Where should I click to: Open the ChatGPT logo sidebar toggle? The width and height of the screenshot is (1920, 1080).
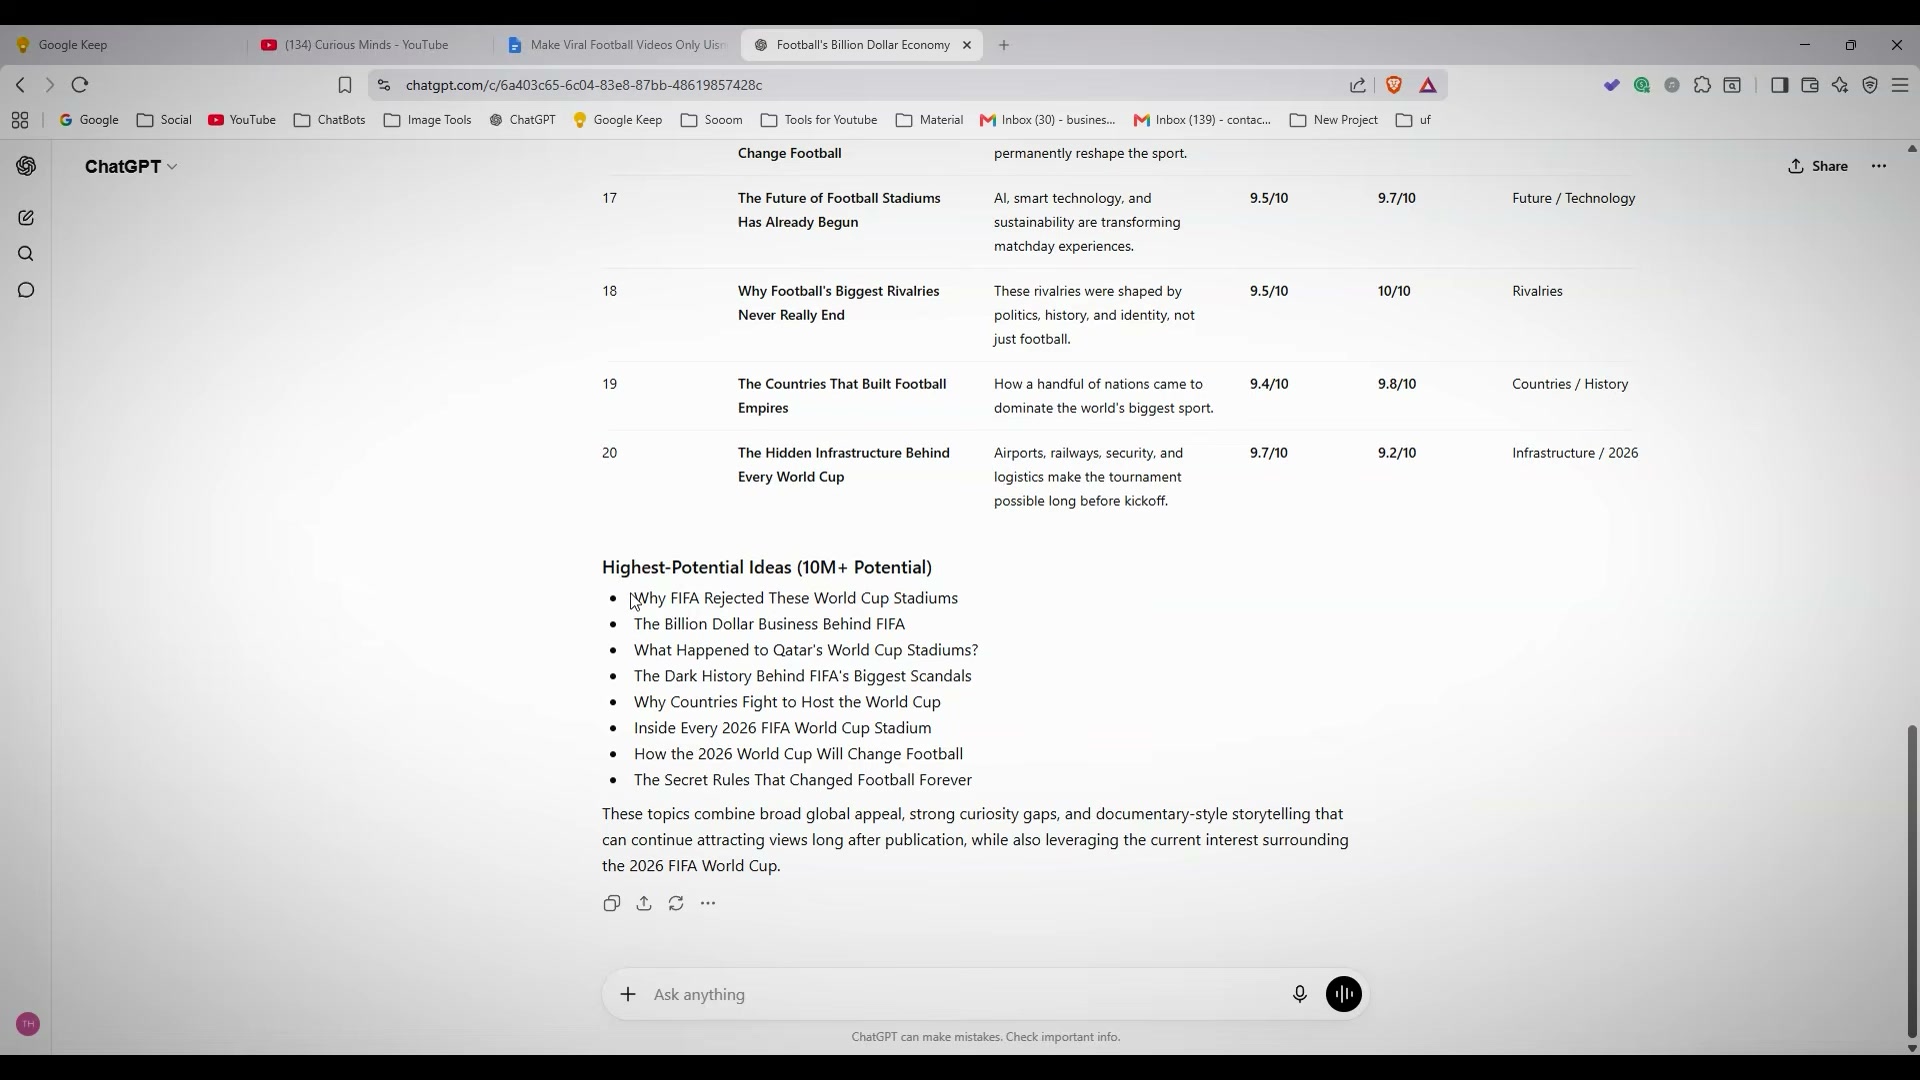27,166
